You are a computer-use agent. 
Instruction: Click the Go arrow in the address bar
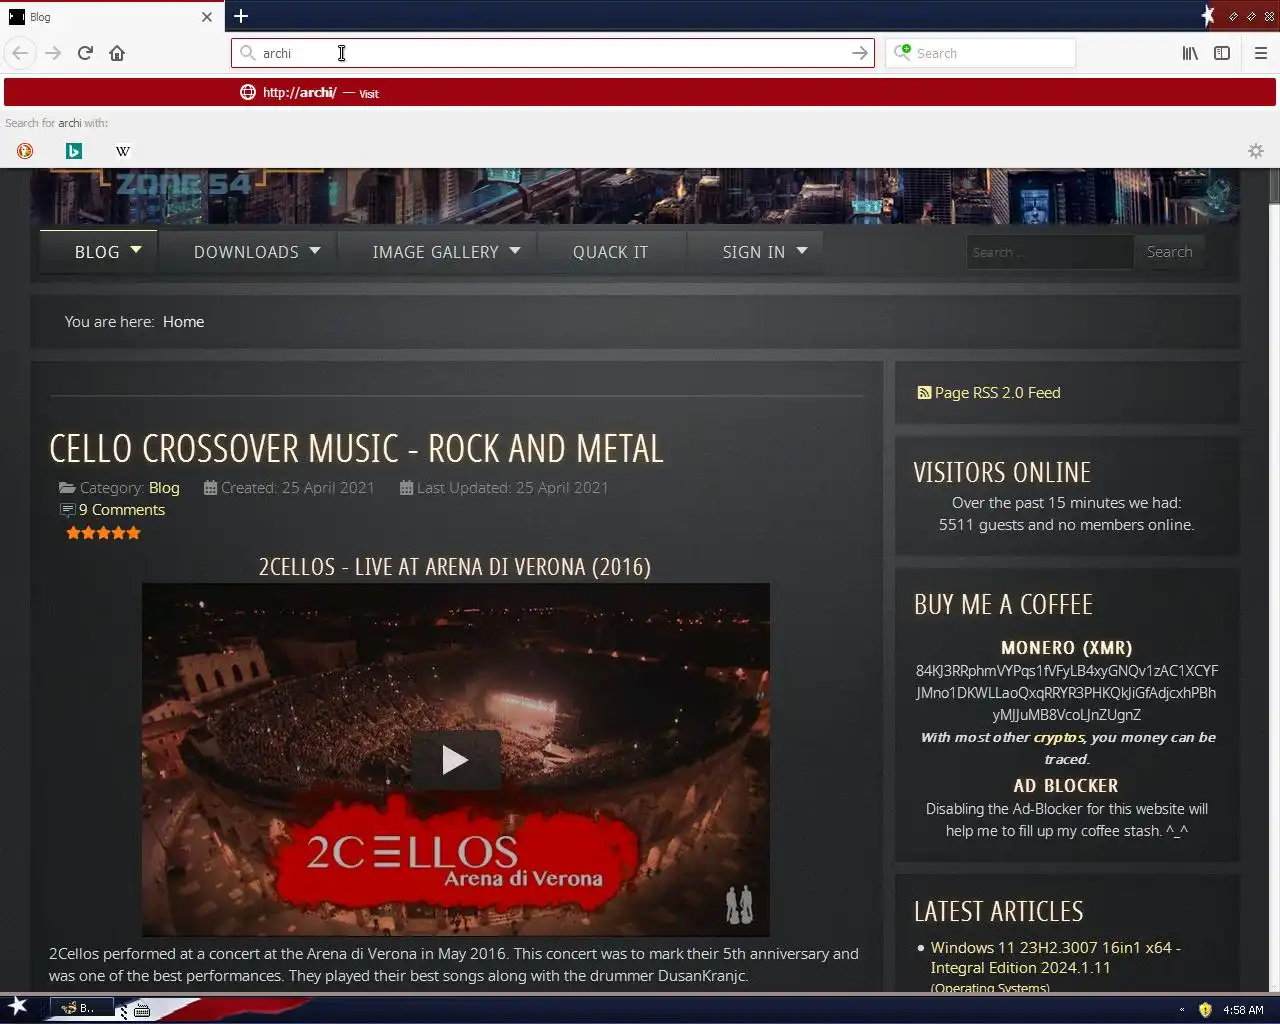(859, 53)
